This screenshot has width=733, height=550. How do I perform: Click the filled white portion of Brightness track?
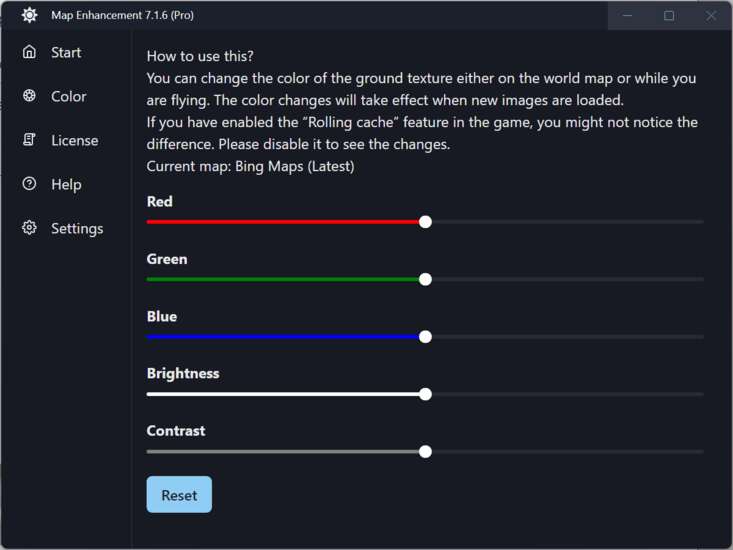coord(283,394)
